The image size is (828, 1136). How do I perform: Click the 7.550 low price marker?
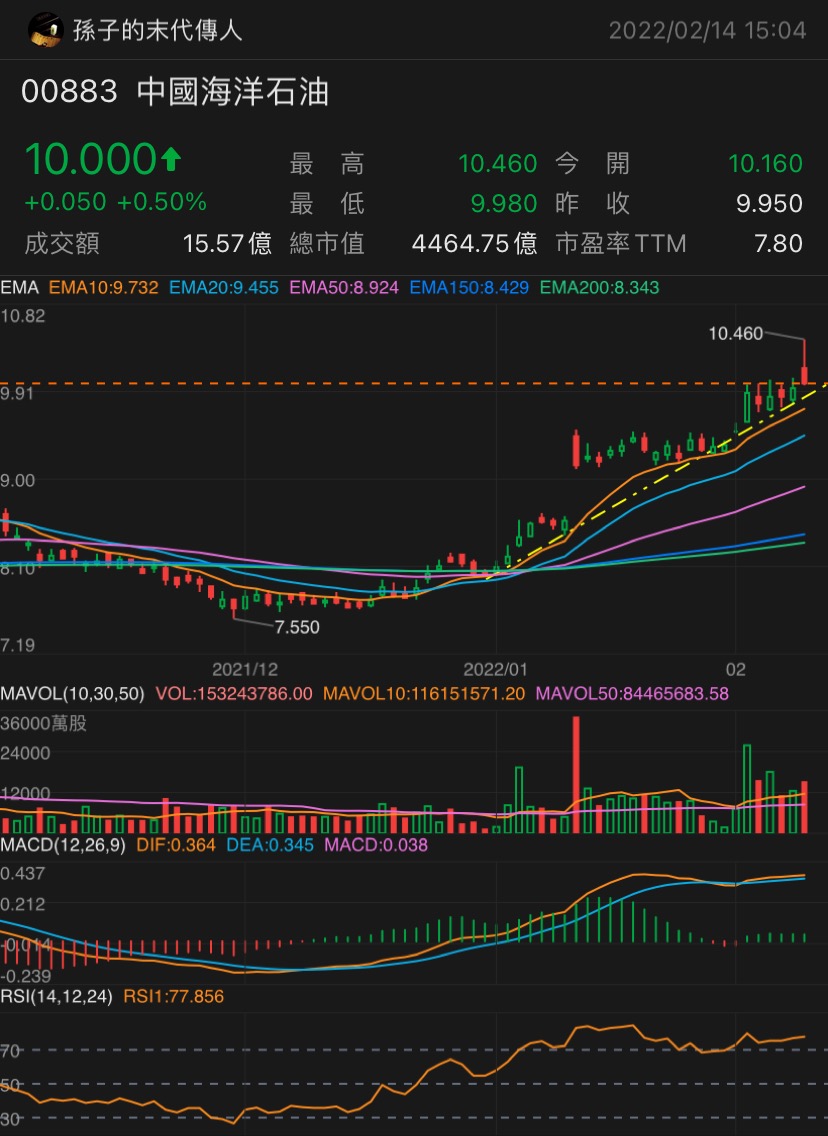click(297, 627)
